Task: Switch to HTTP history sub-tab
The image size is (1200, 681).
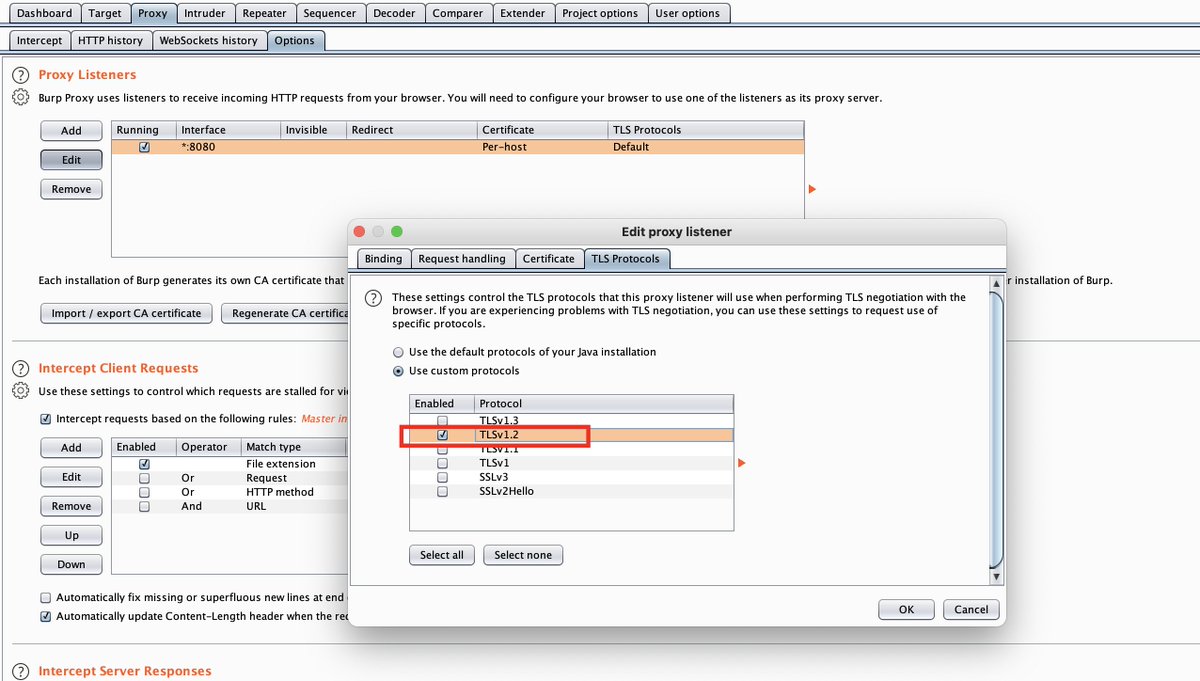Action: [111, 40]
